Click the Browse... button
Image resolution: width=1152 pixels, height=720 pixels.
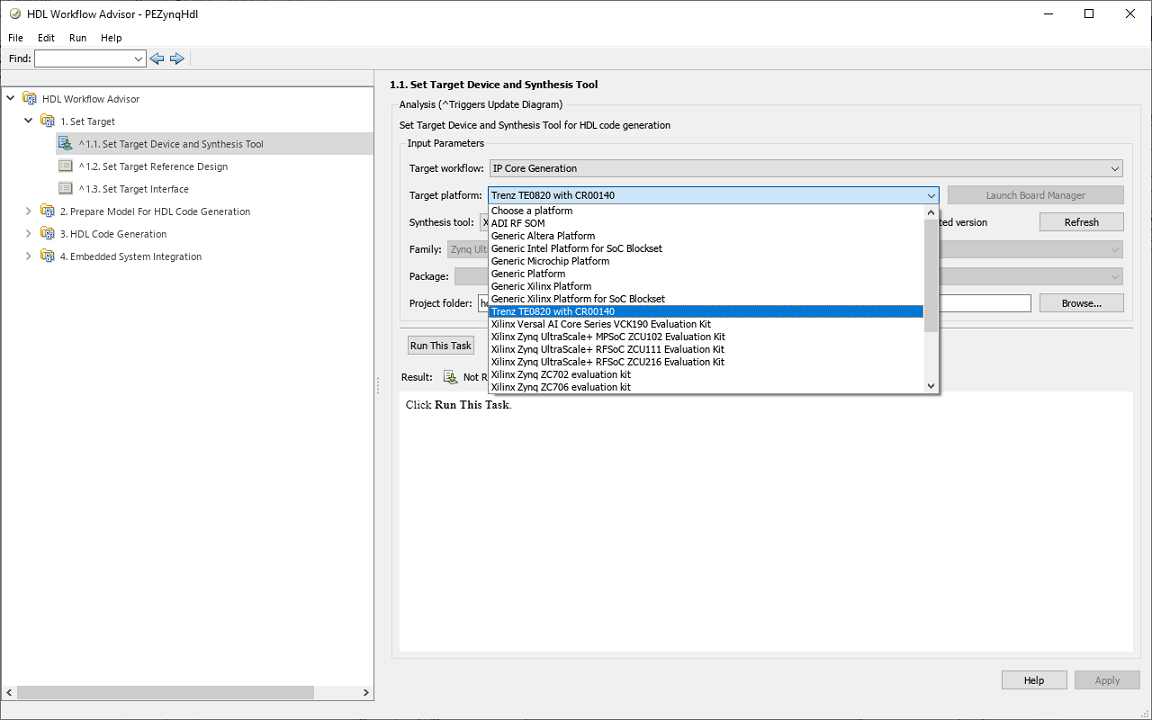[1081, 303]
